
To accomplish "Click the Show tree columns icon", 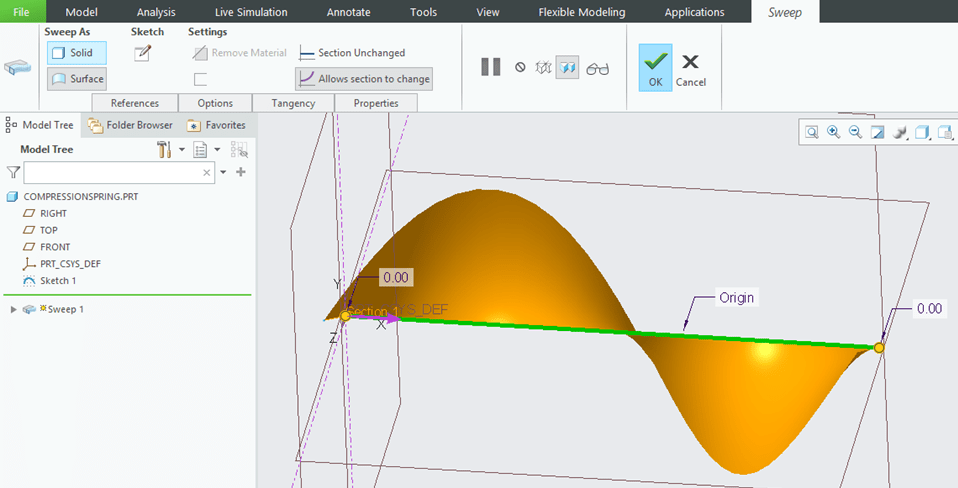I will [239, 149].
